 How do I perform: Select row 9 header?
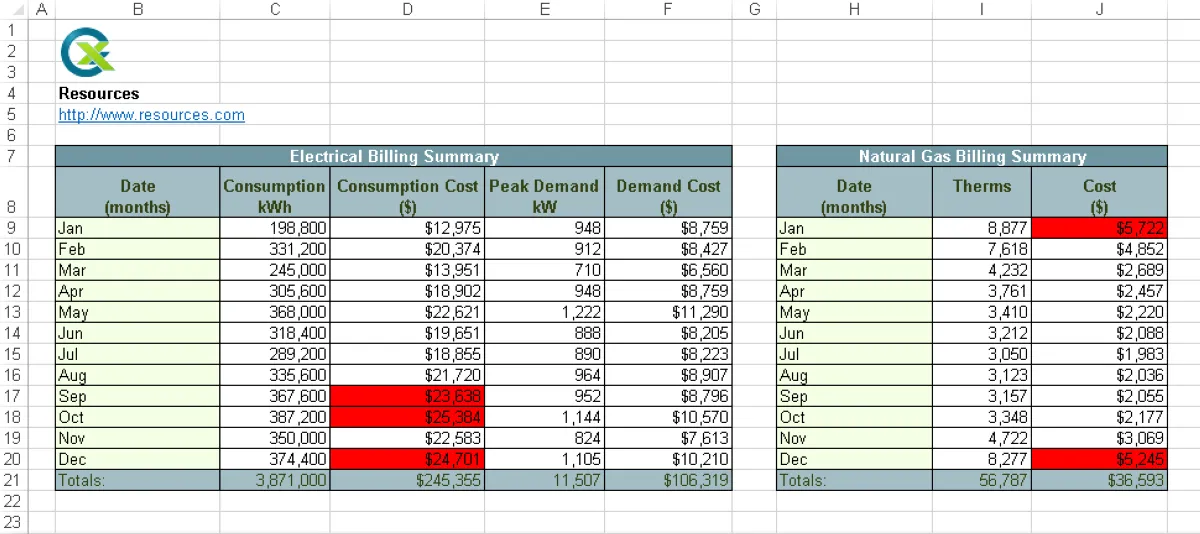point(13,228)
